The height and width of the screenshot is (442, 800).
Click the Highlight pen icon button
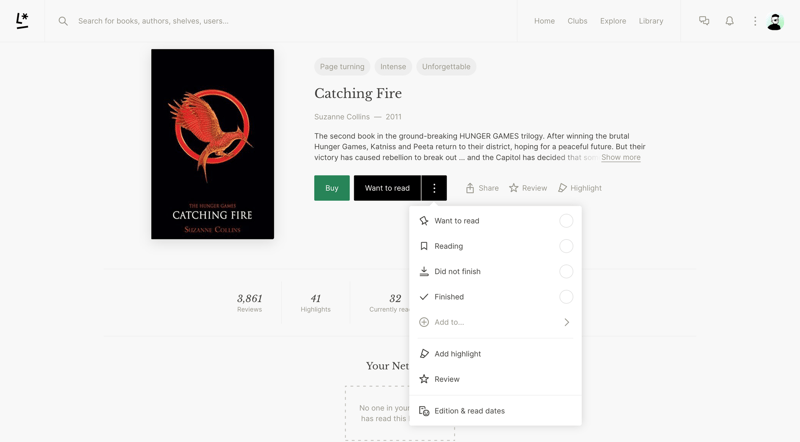580,188
